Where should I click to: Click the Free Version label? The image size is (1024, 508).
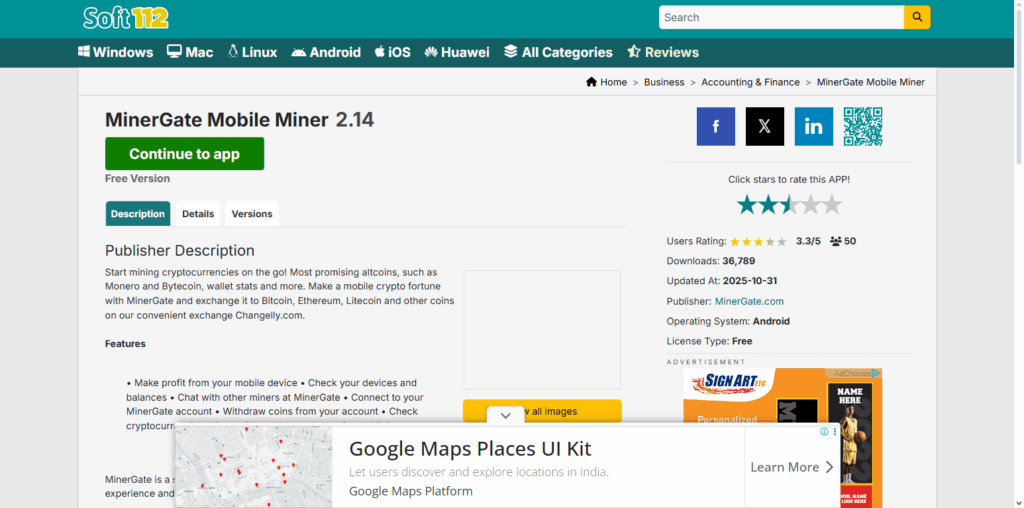137,178
